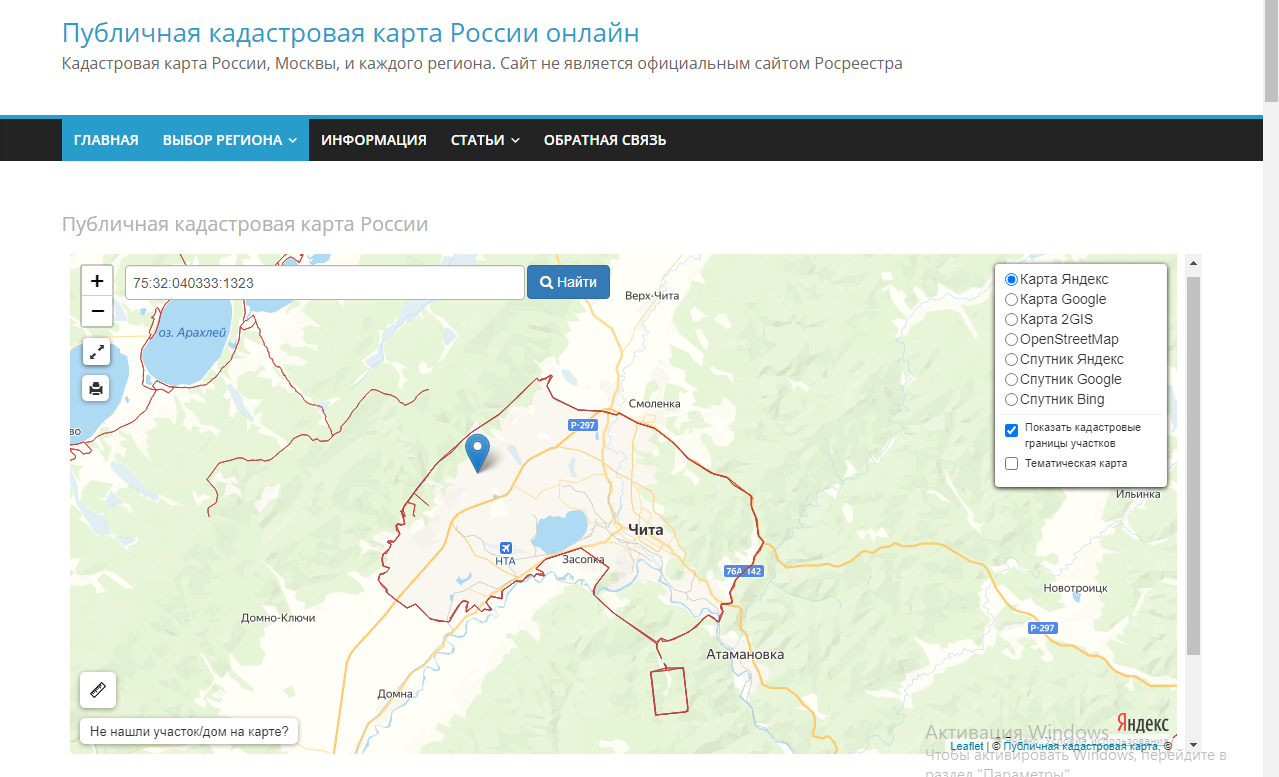Select Спутник Bing radio option
This screenshot has height=777, width=1279.
[1011, 400]
